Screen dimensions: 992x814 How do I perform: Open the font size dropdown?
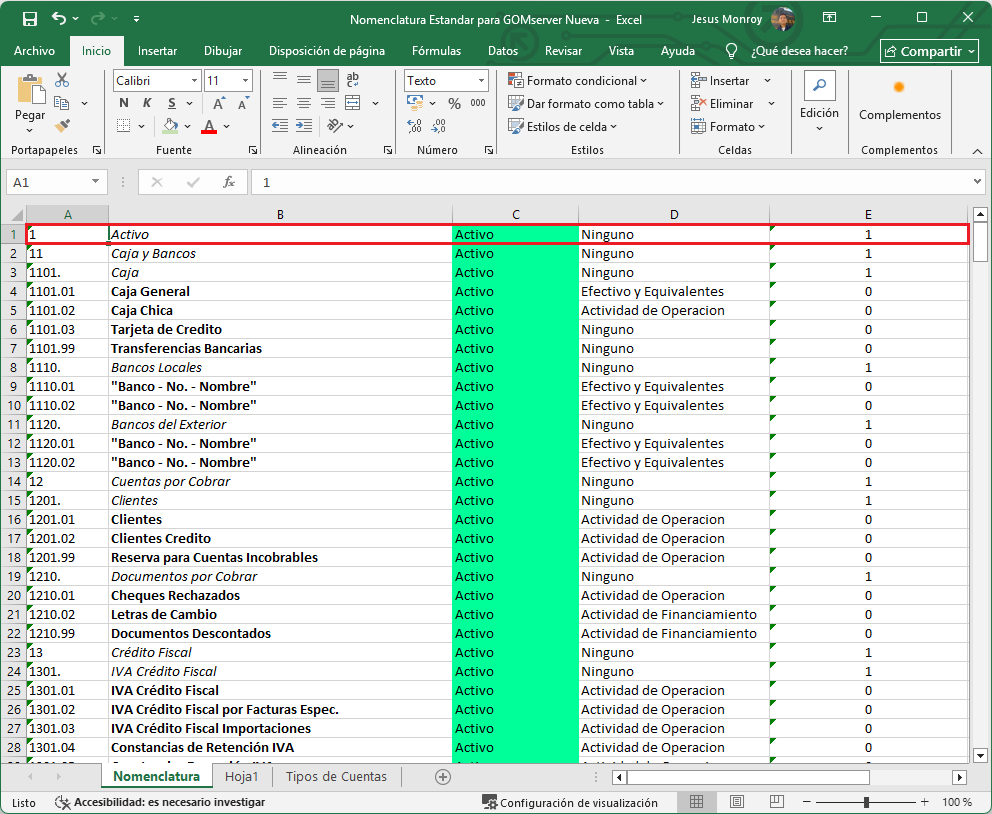pos(244,80)
